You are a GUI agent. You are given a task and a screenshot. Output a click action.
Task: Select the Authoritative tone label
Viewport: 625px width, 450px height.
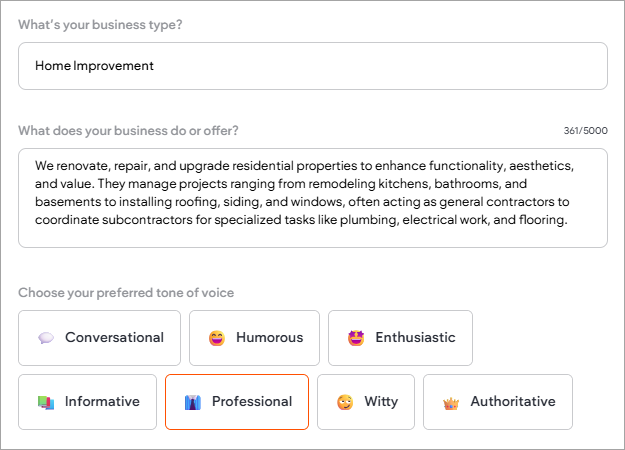coord(512,402)
